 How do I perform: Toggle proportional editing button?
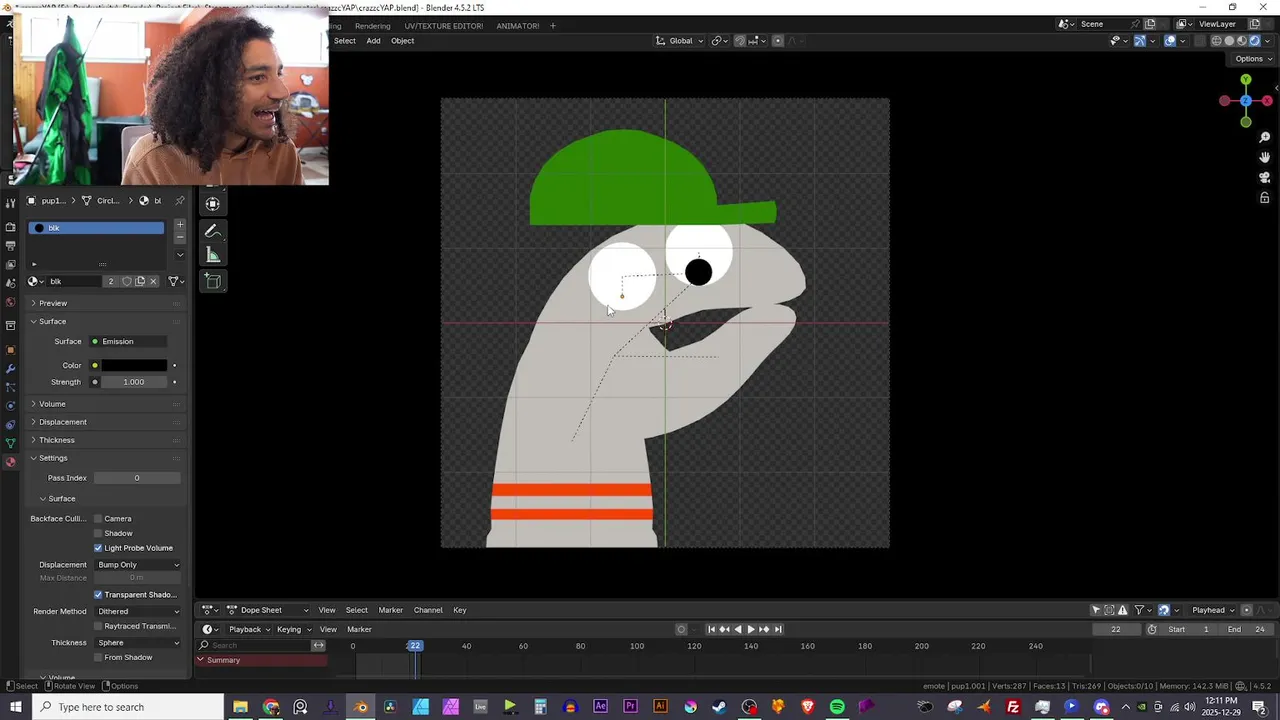778,41
